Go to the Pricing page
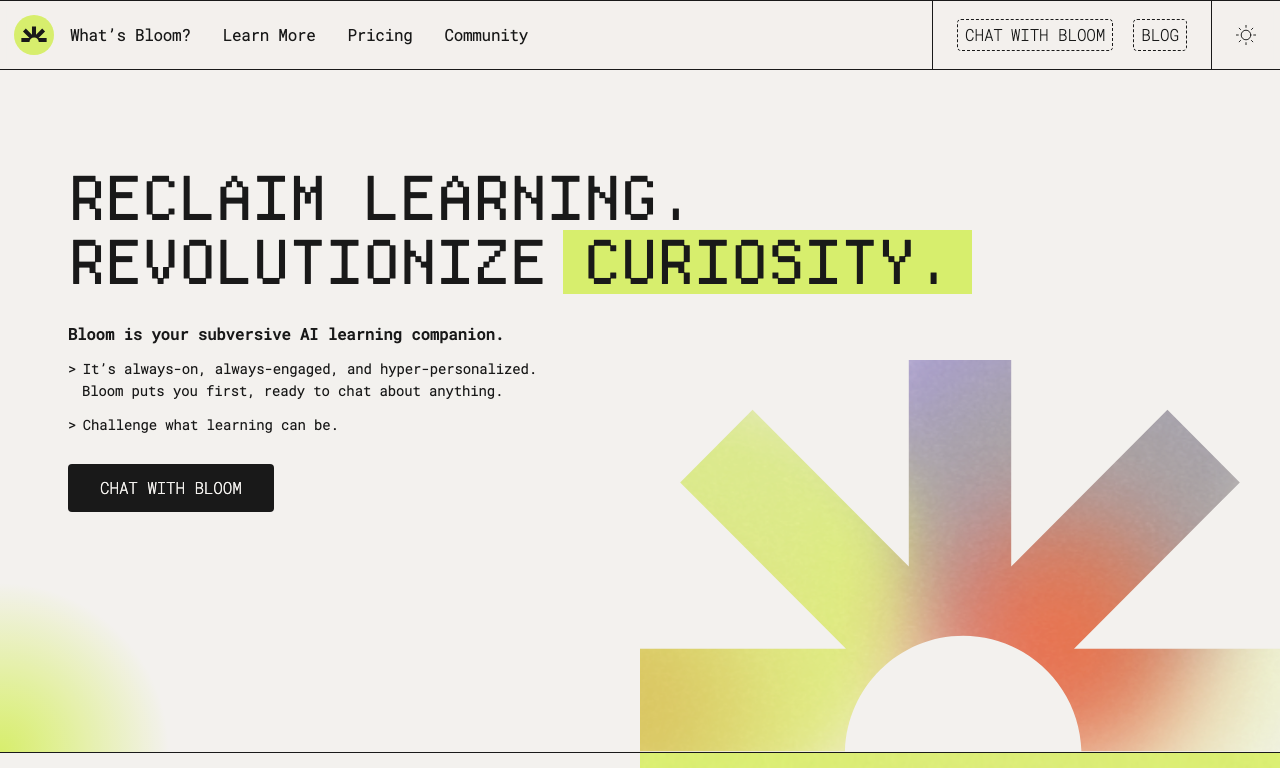1280x768 pixels. tap(380, 35)
